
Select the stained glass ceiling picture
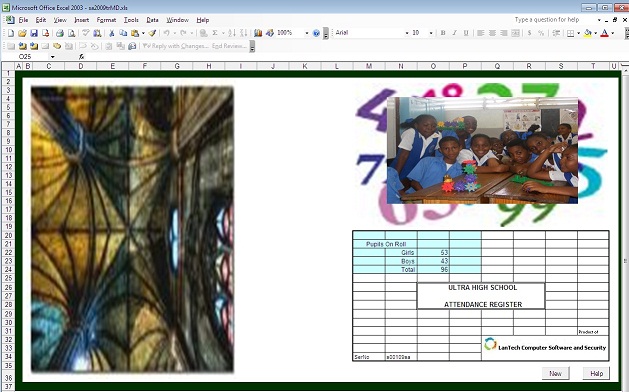click(x=132, y=229)
